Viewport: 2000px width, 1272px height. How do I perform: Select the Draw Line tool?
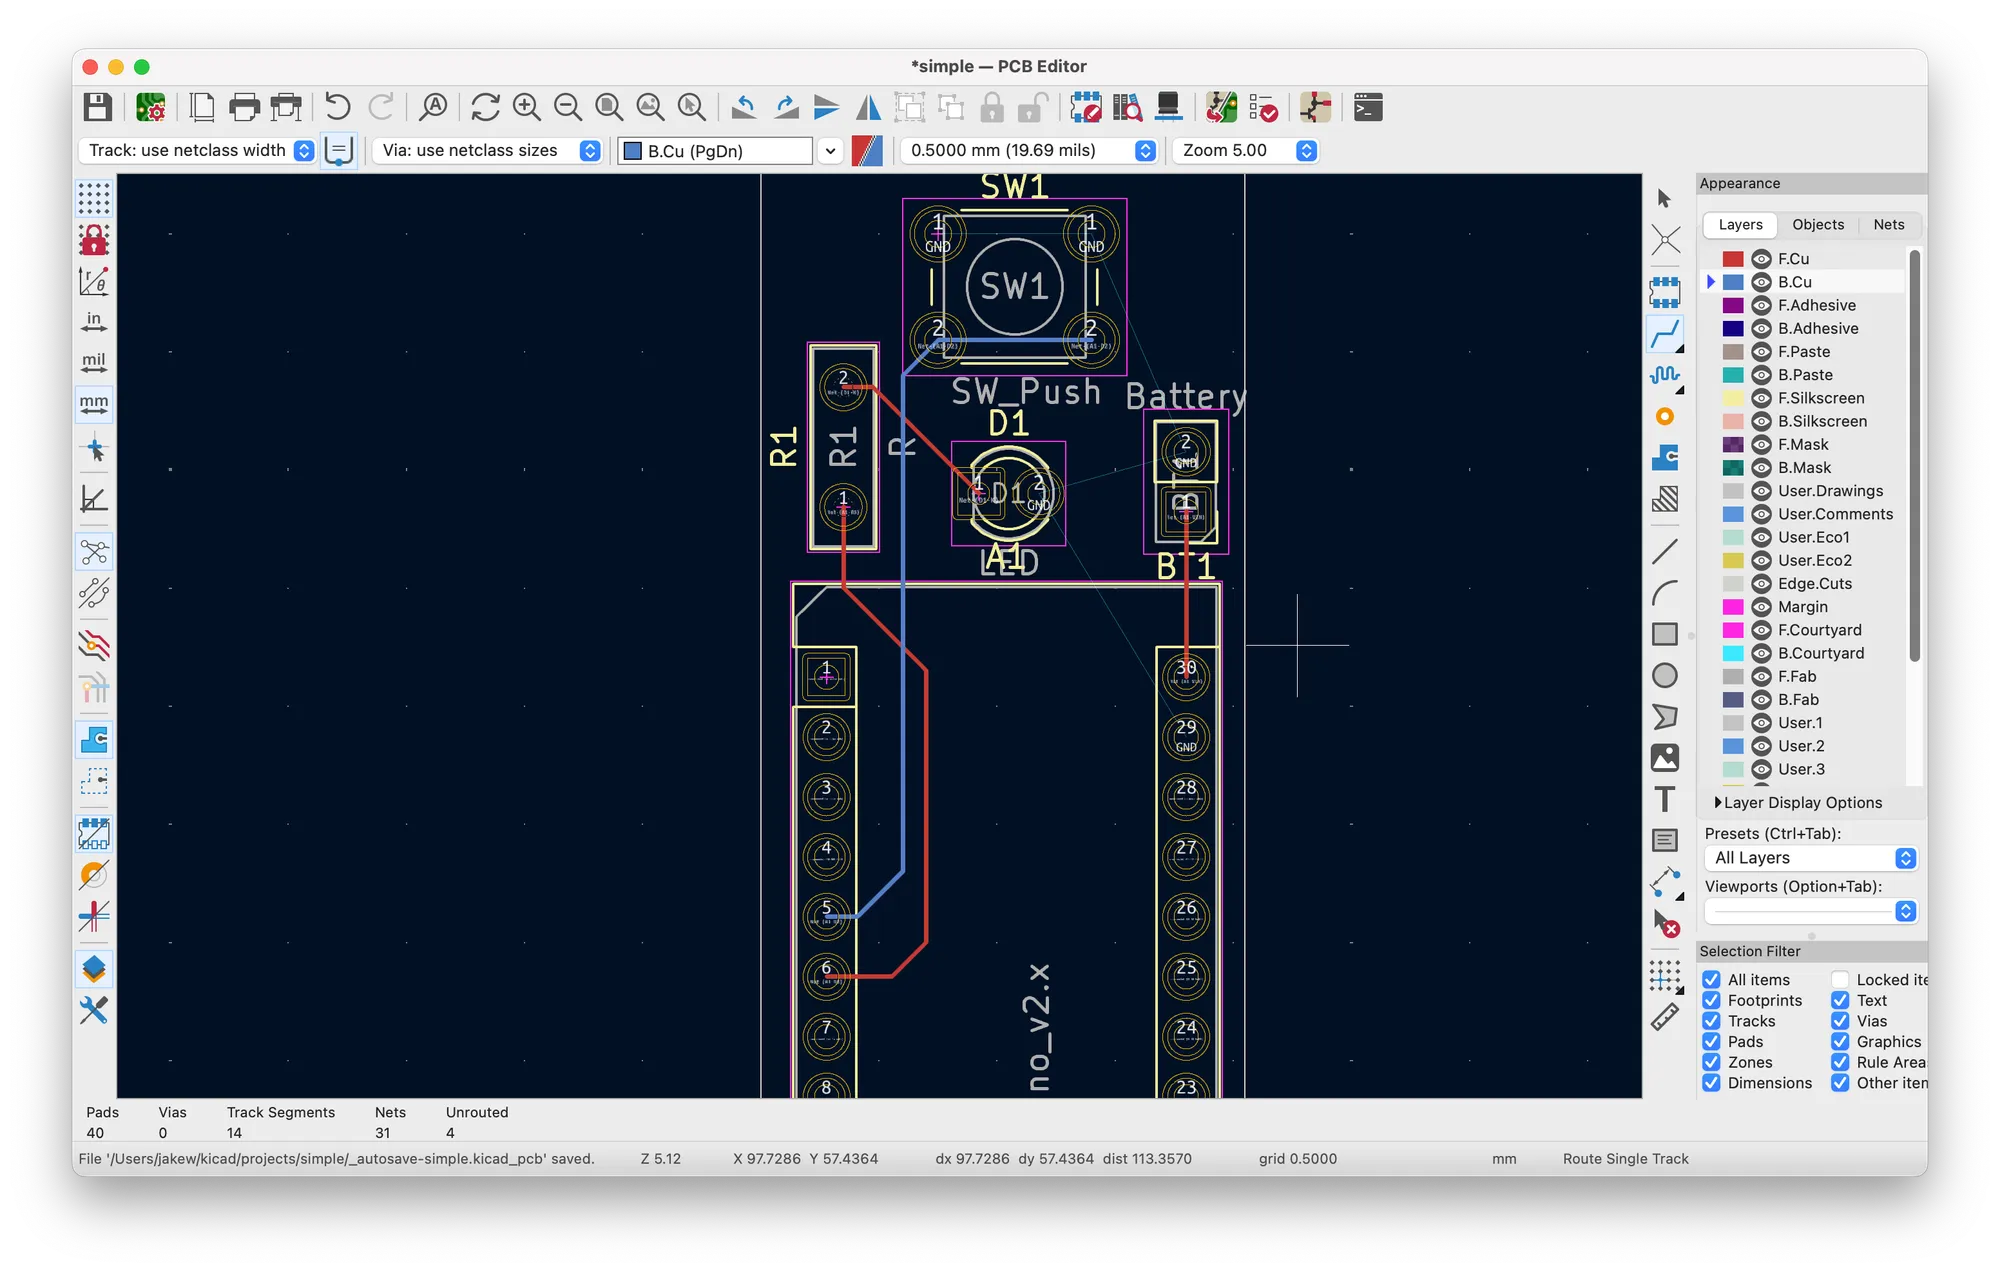click(1665, 551)
